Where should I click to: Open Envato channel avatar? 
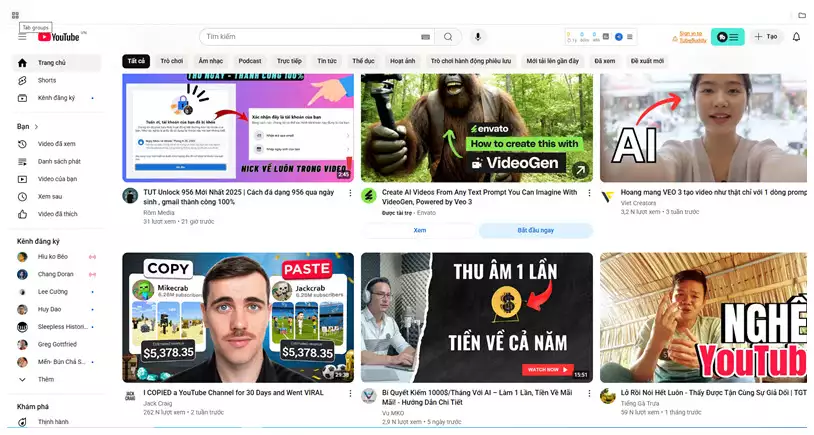pyautogui.click(x=369, y=196)
